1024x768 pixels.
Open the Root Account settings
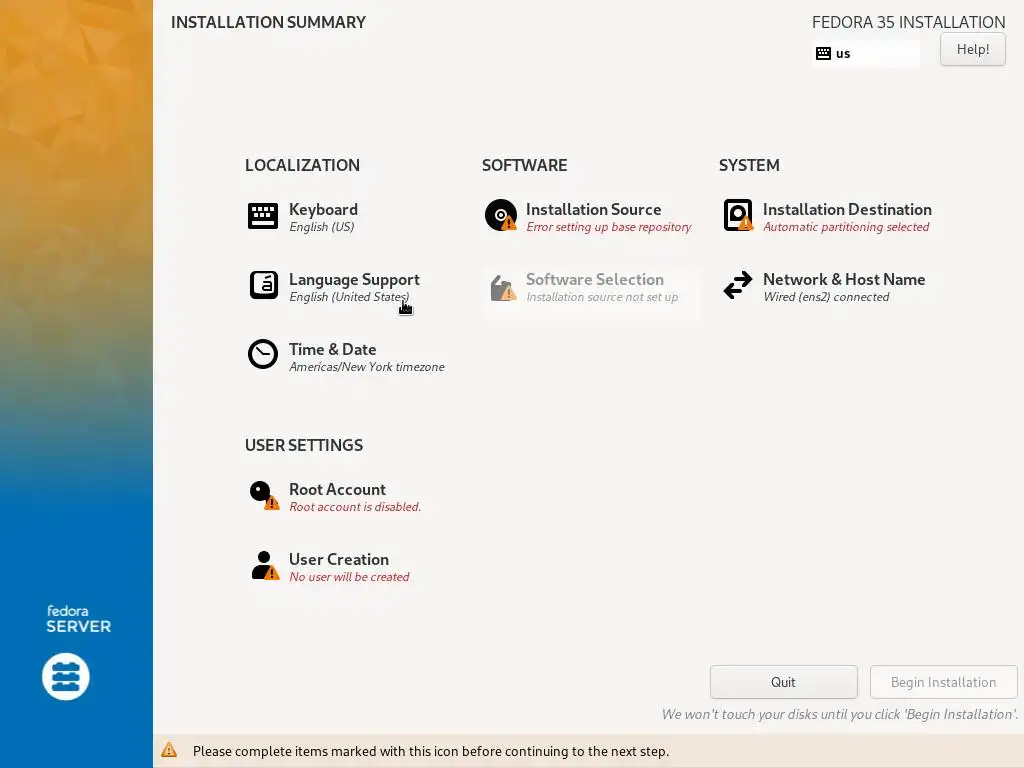(337, 490)
